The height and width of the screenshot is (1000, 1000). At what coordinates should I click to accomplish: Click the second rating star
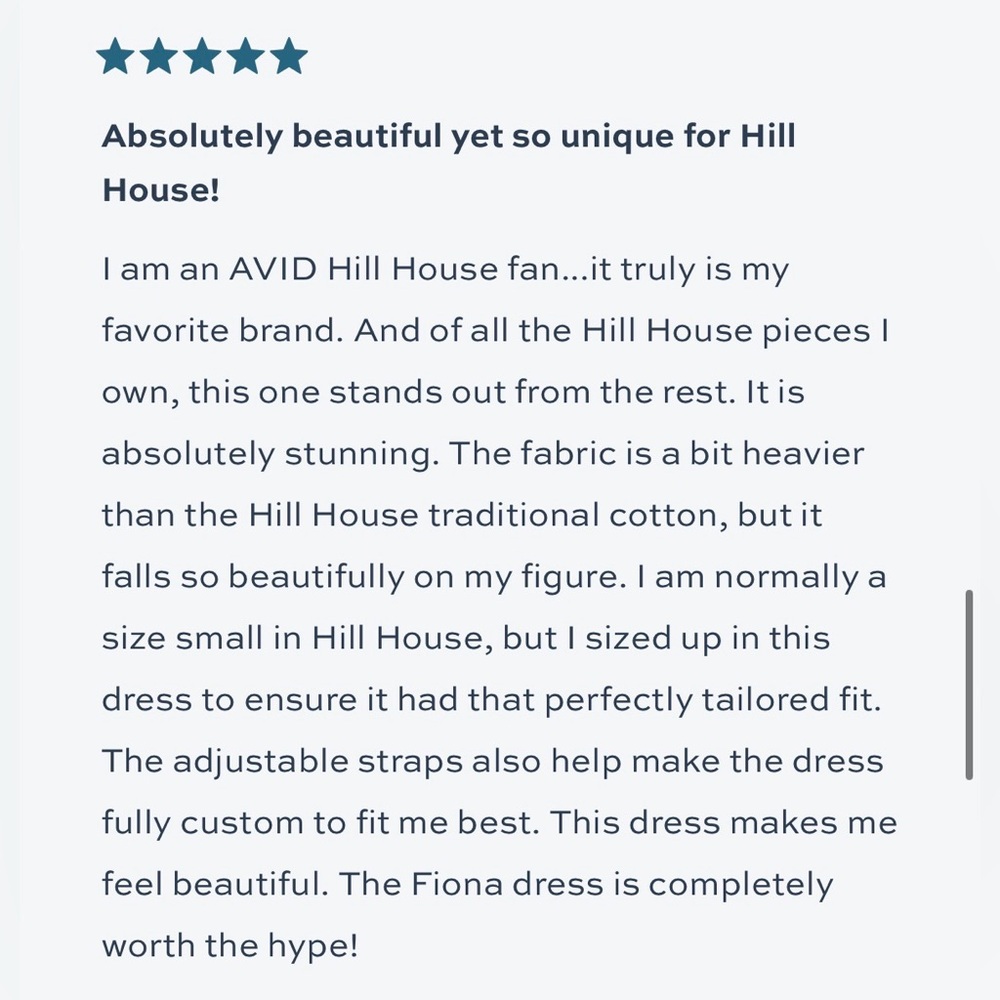pos(158,56)
